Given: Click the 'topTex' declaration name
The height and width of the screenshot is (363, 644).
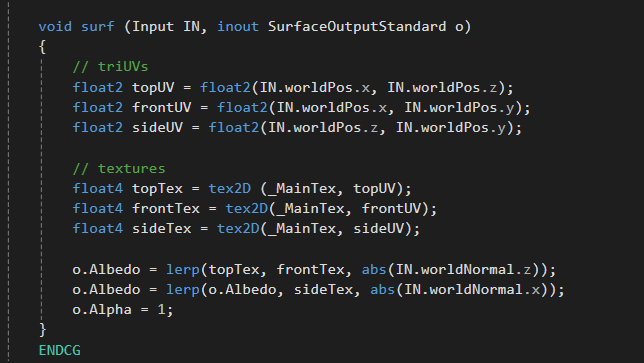Looking at the screenshot, I should pos(157,188).
